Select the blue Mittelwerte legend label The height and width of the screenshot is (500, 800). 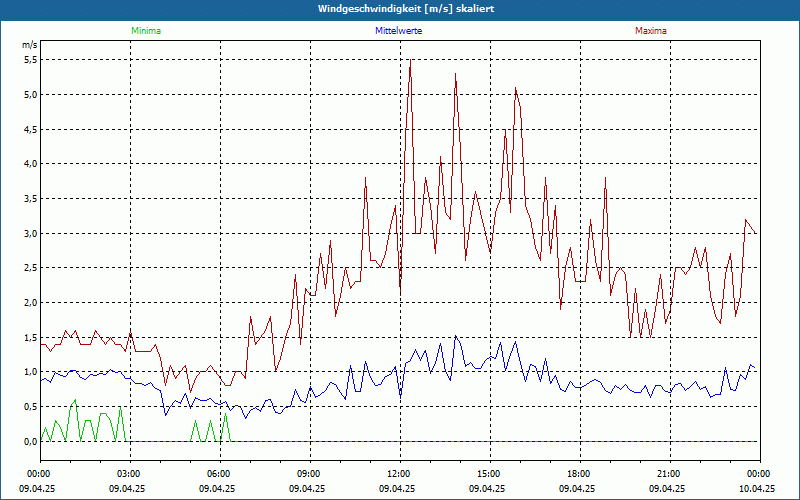point(398,31)
